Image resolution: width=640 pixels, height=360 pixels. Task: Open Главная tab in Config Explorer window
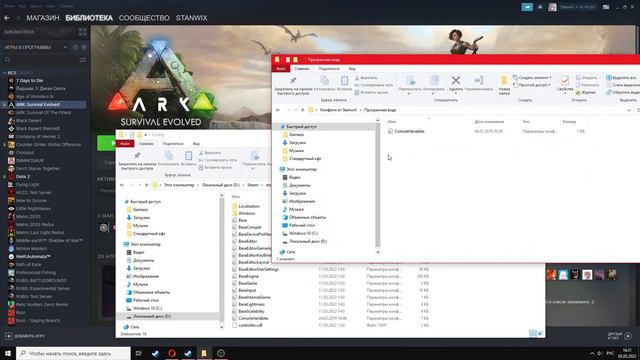coord(146,144)
